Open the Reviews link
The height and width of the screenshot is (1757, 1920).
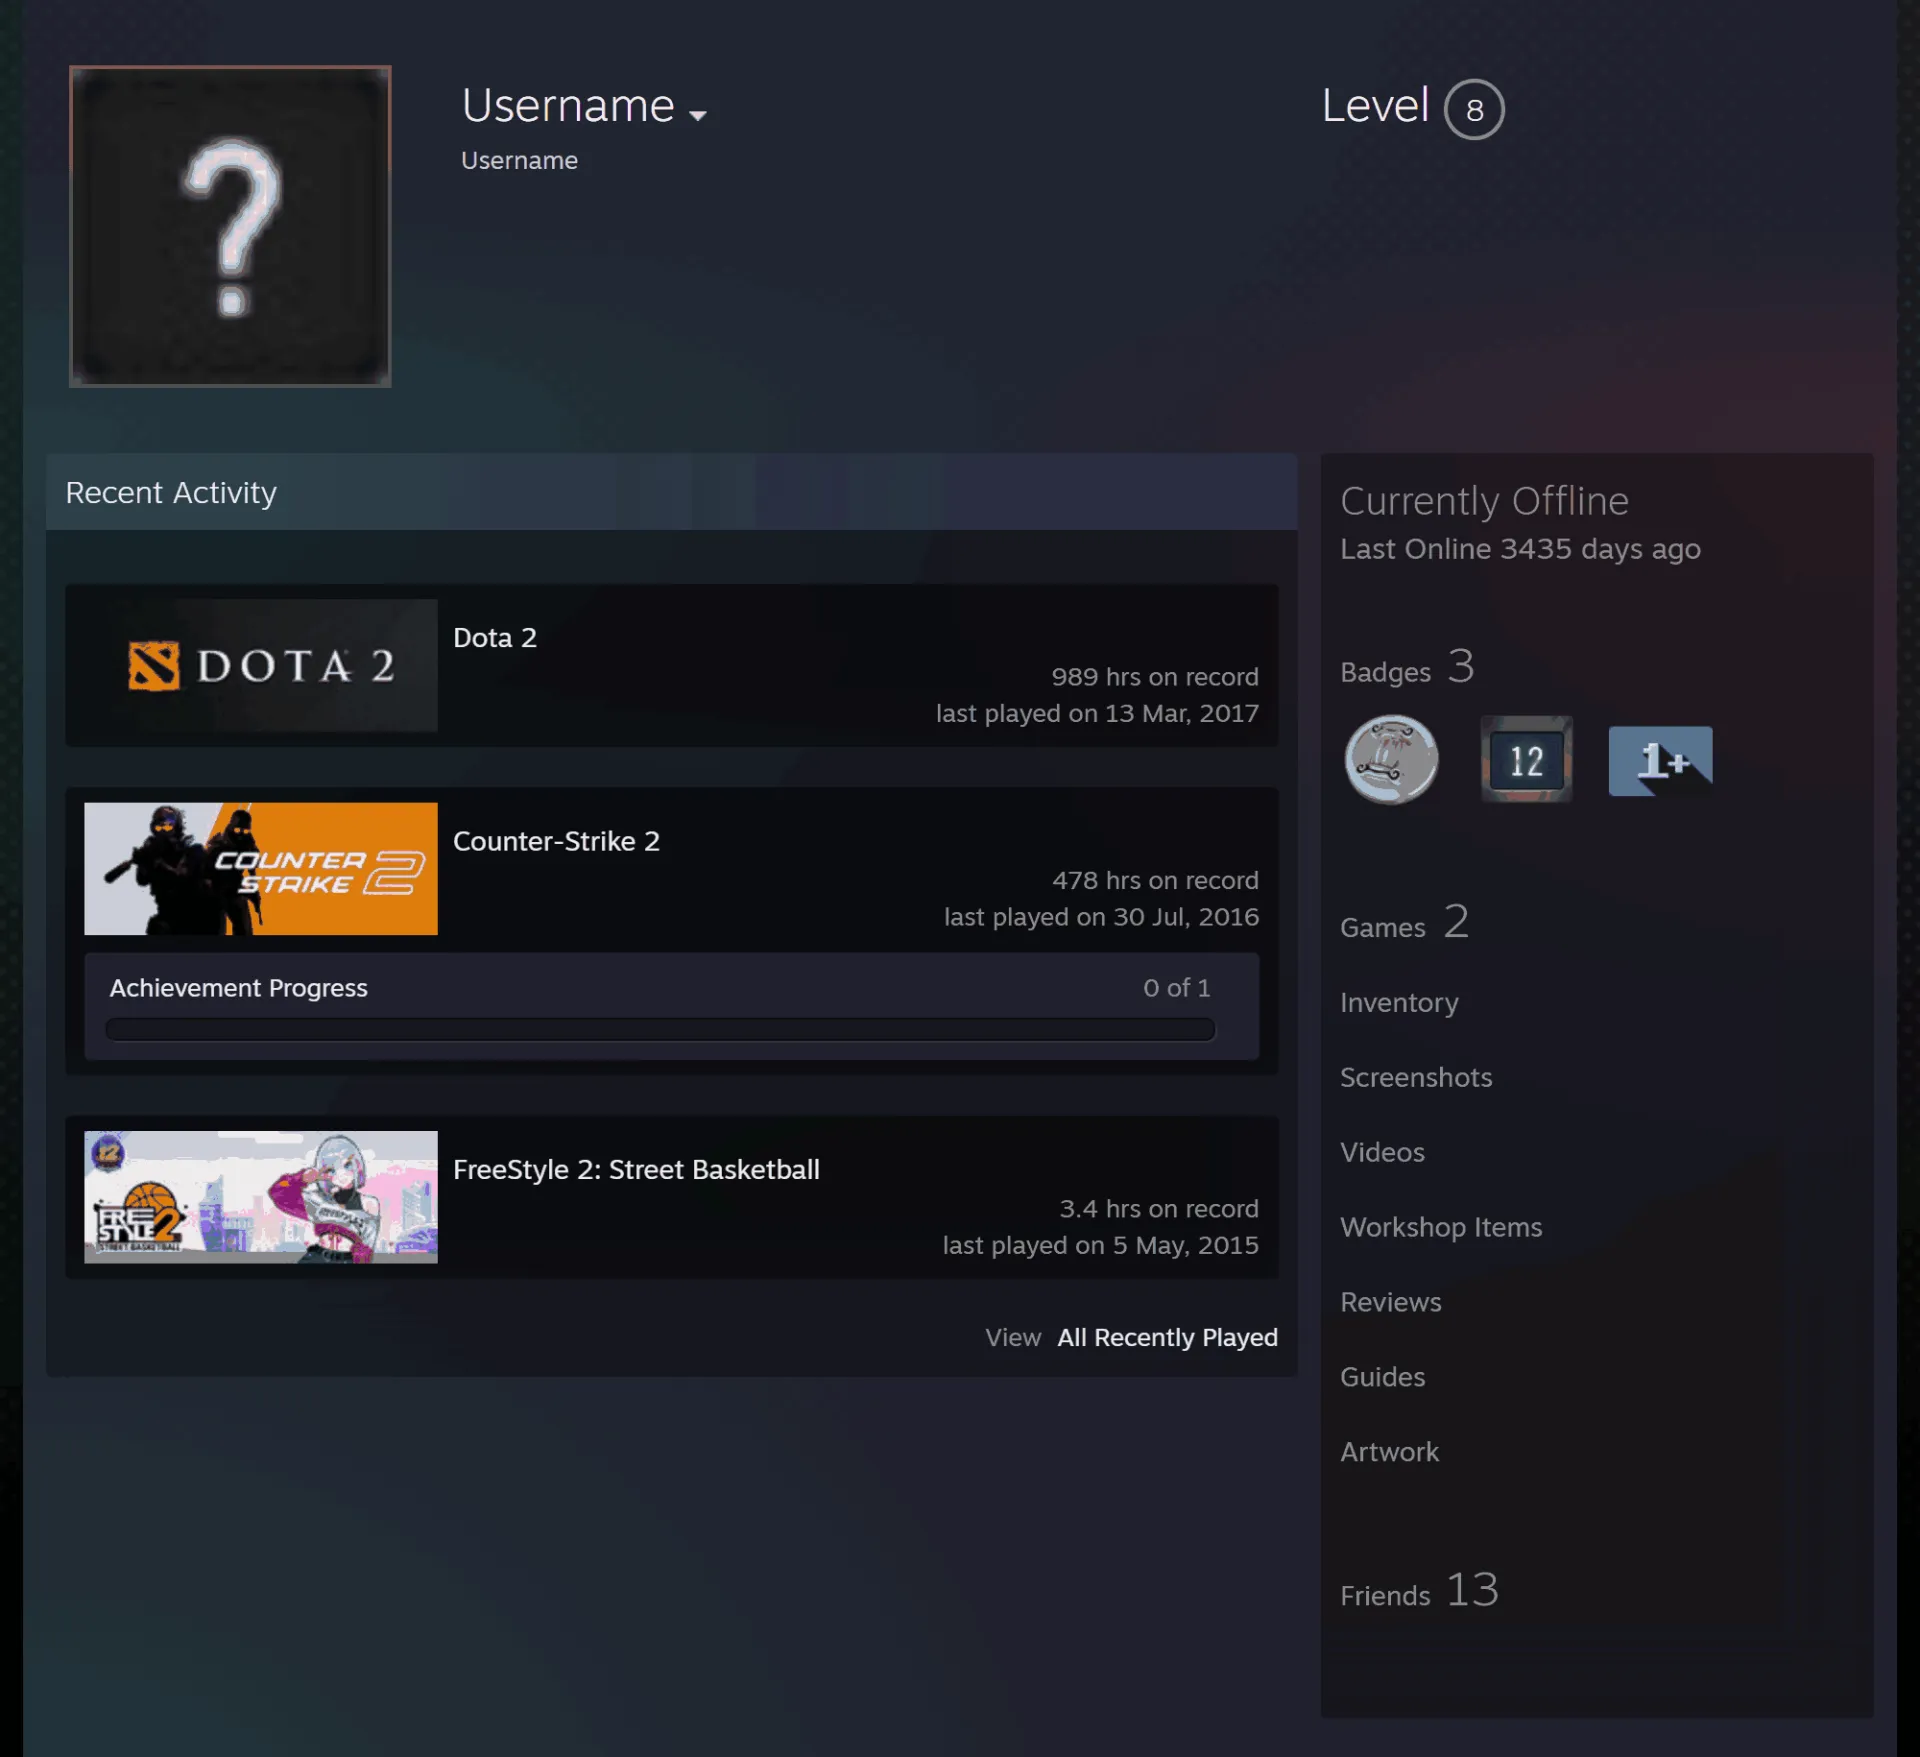coord(1391,1302)
